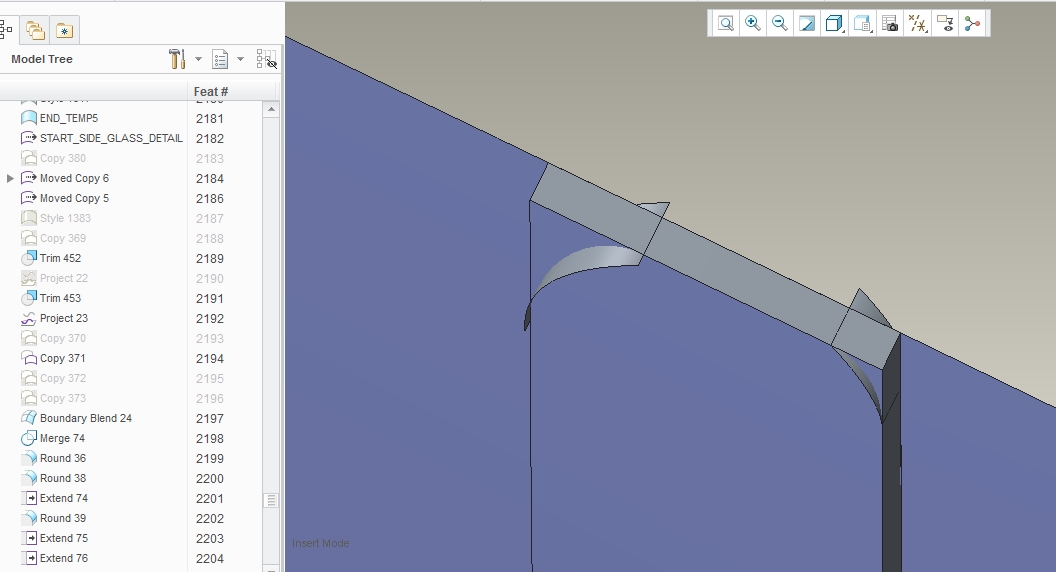
Task: Expand the Show options dropdown arrow
Action: (240, 59)
